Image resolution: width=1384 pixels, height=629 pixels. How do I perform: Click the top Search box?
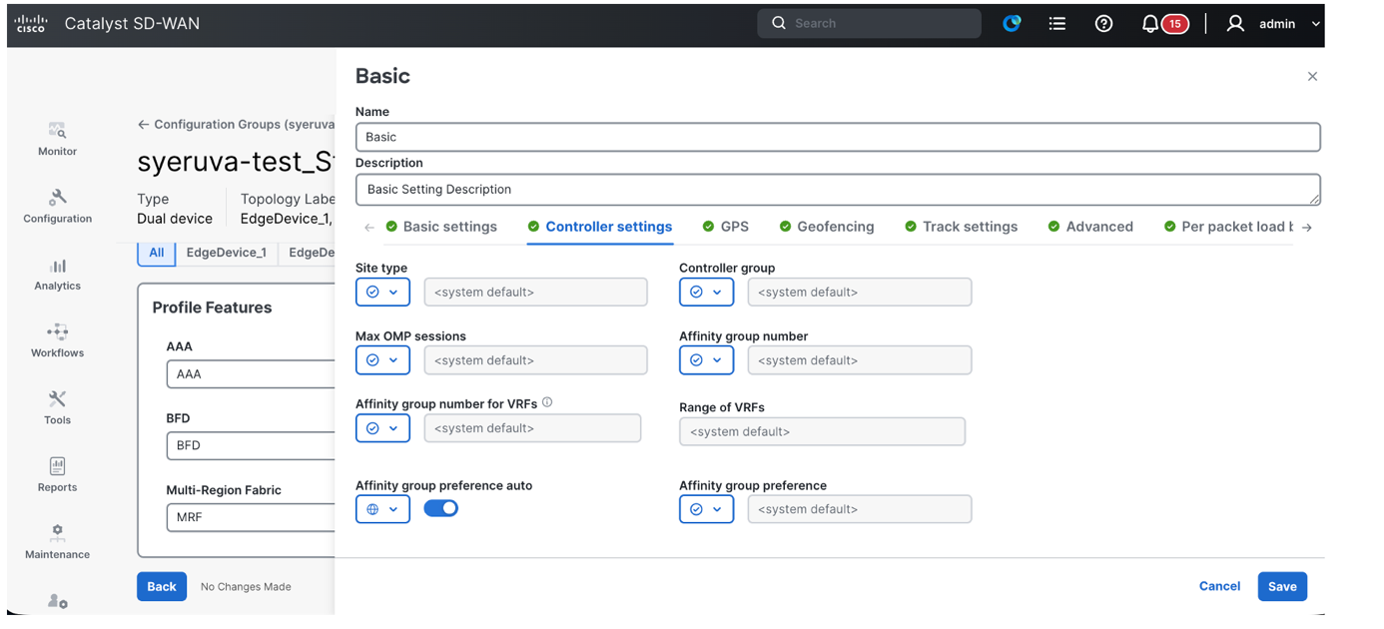[869, 23]
